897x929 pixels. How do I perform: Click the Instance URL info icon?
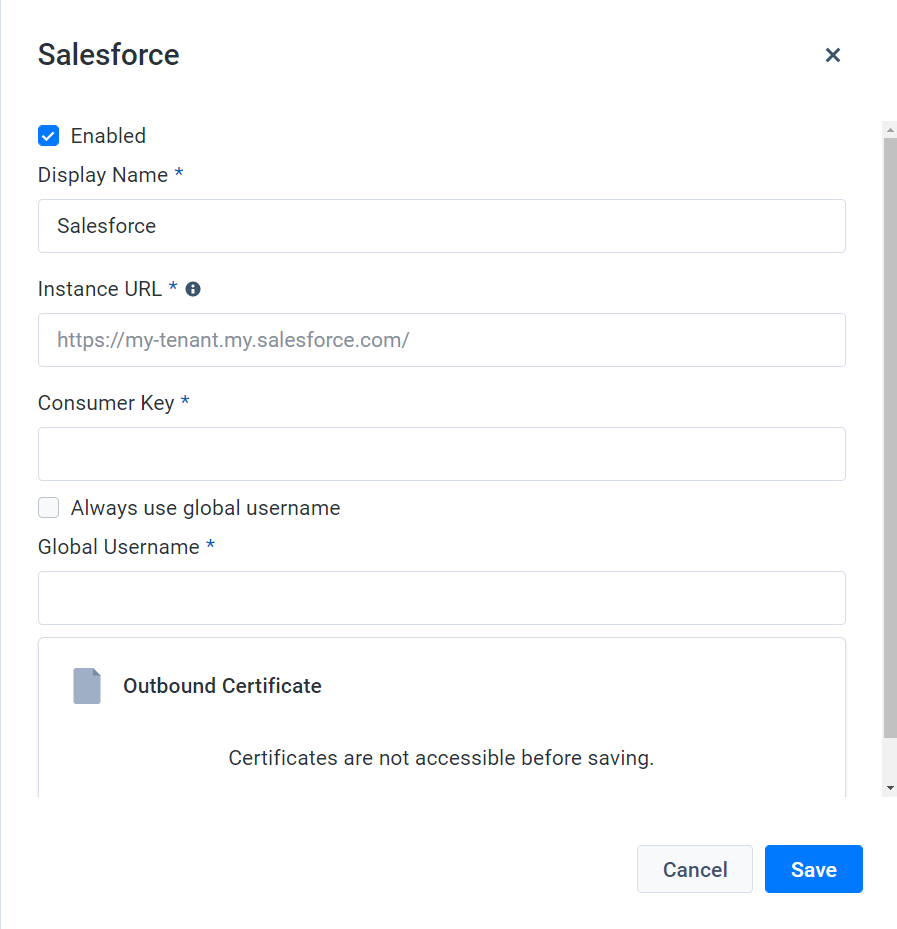pos(193,289)
